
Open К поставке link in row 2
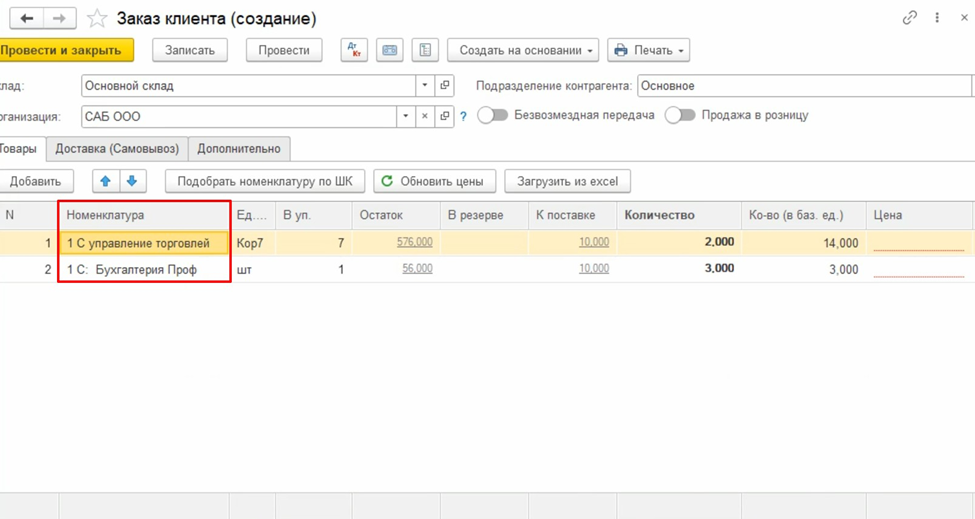point(594,269)
